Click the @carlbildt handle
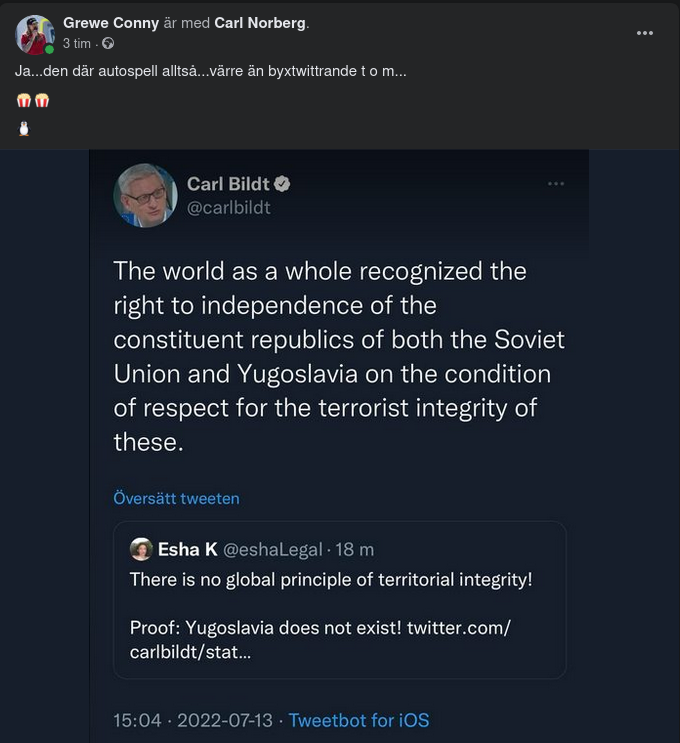This screenshot has height=743, width=680. click(x=229, y=208)
